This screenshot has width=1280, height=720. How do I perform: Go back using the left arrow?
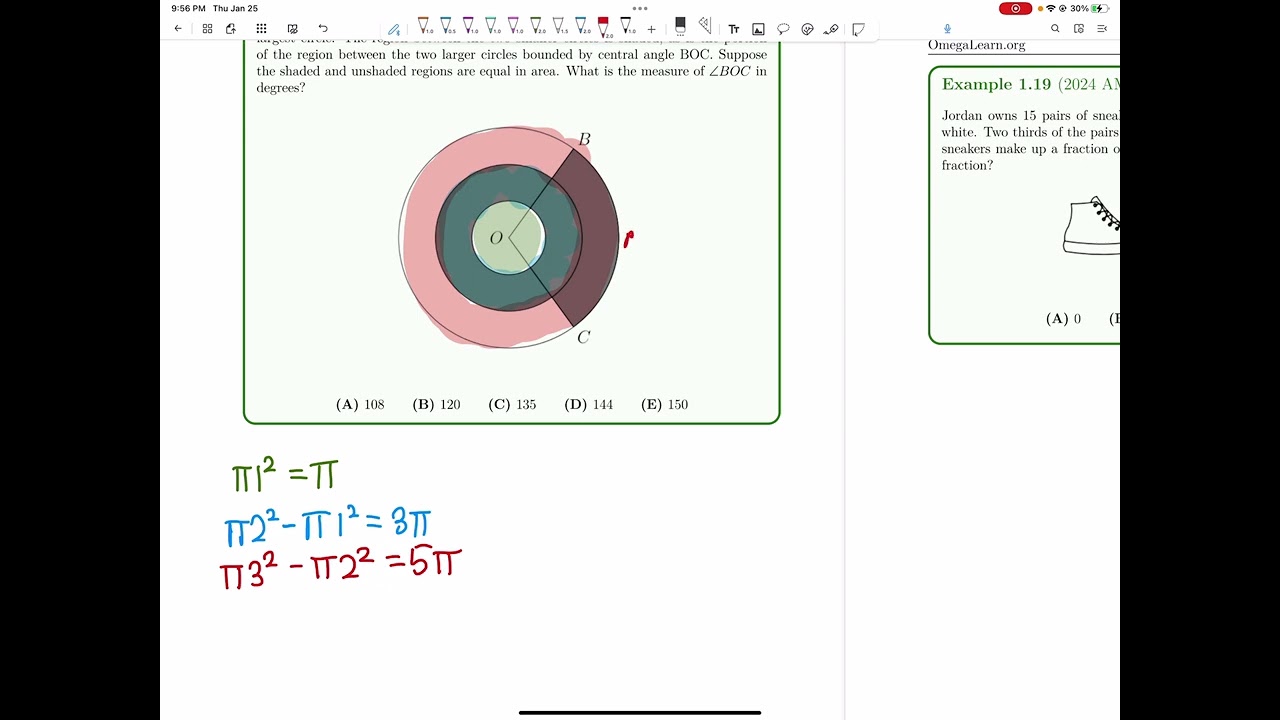point(178,29)
